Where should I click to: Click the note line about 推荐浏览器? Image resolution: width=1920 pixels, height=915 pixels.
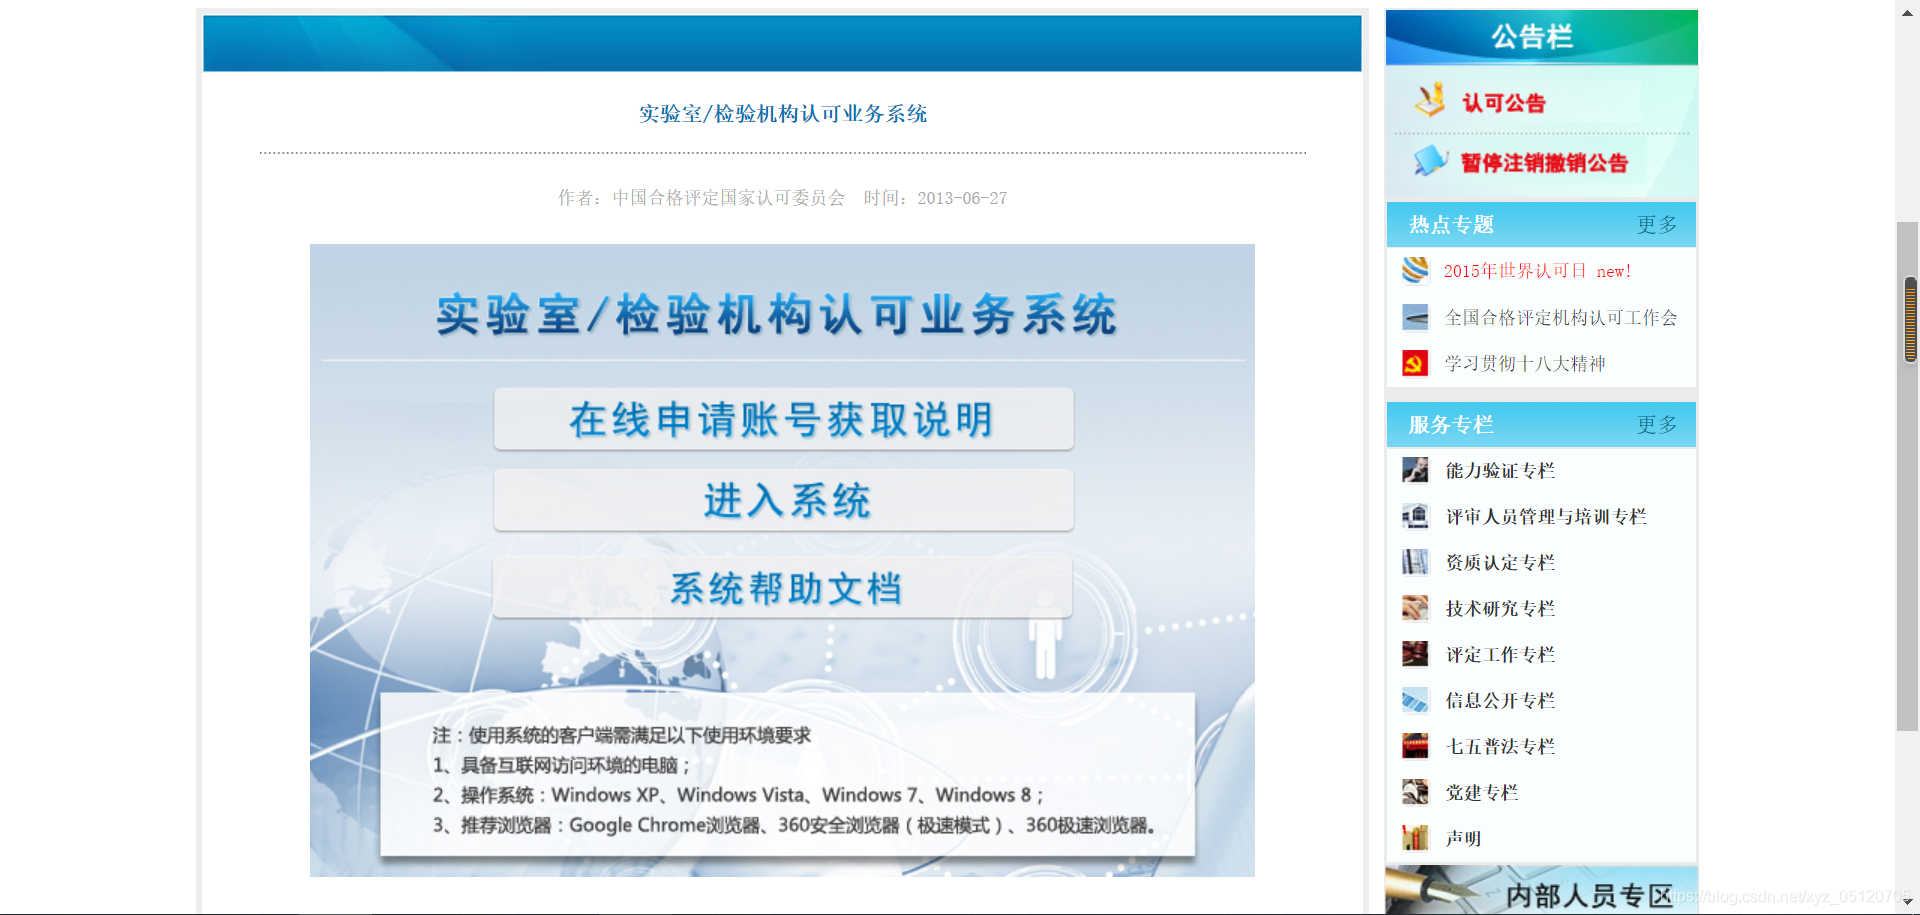795,825
